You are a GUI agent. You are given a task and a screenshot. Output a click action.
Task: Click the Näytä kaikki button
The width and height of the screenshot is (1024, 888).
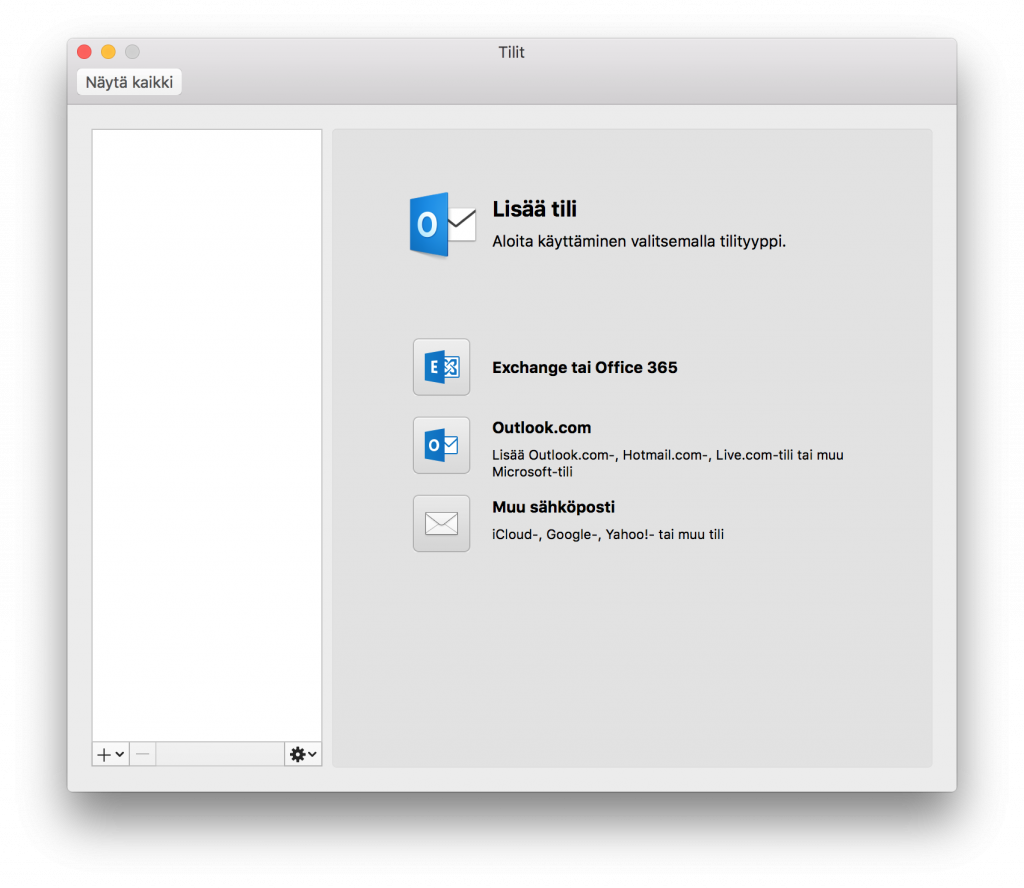point(128,81)
